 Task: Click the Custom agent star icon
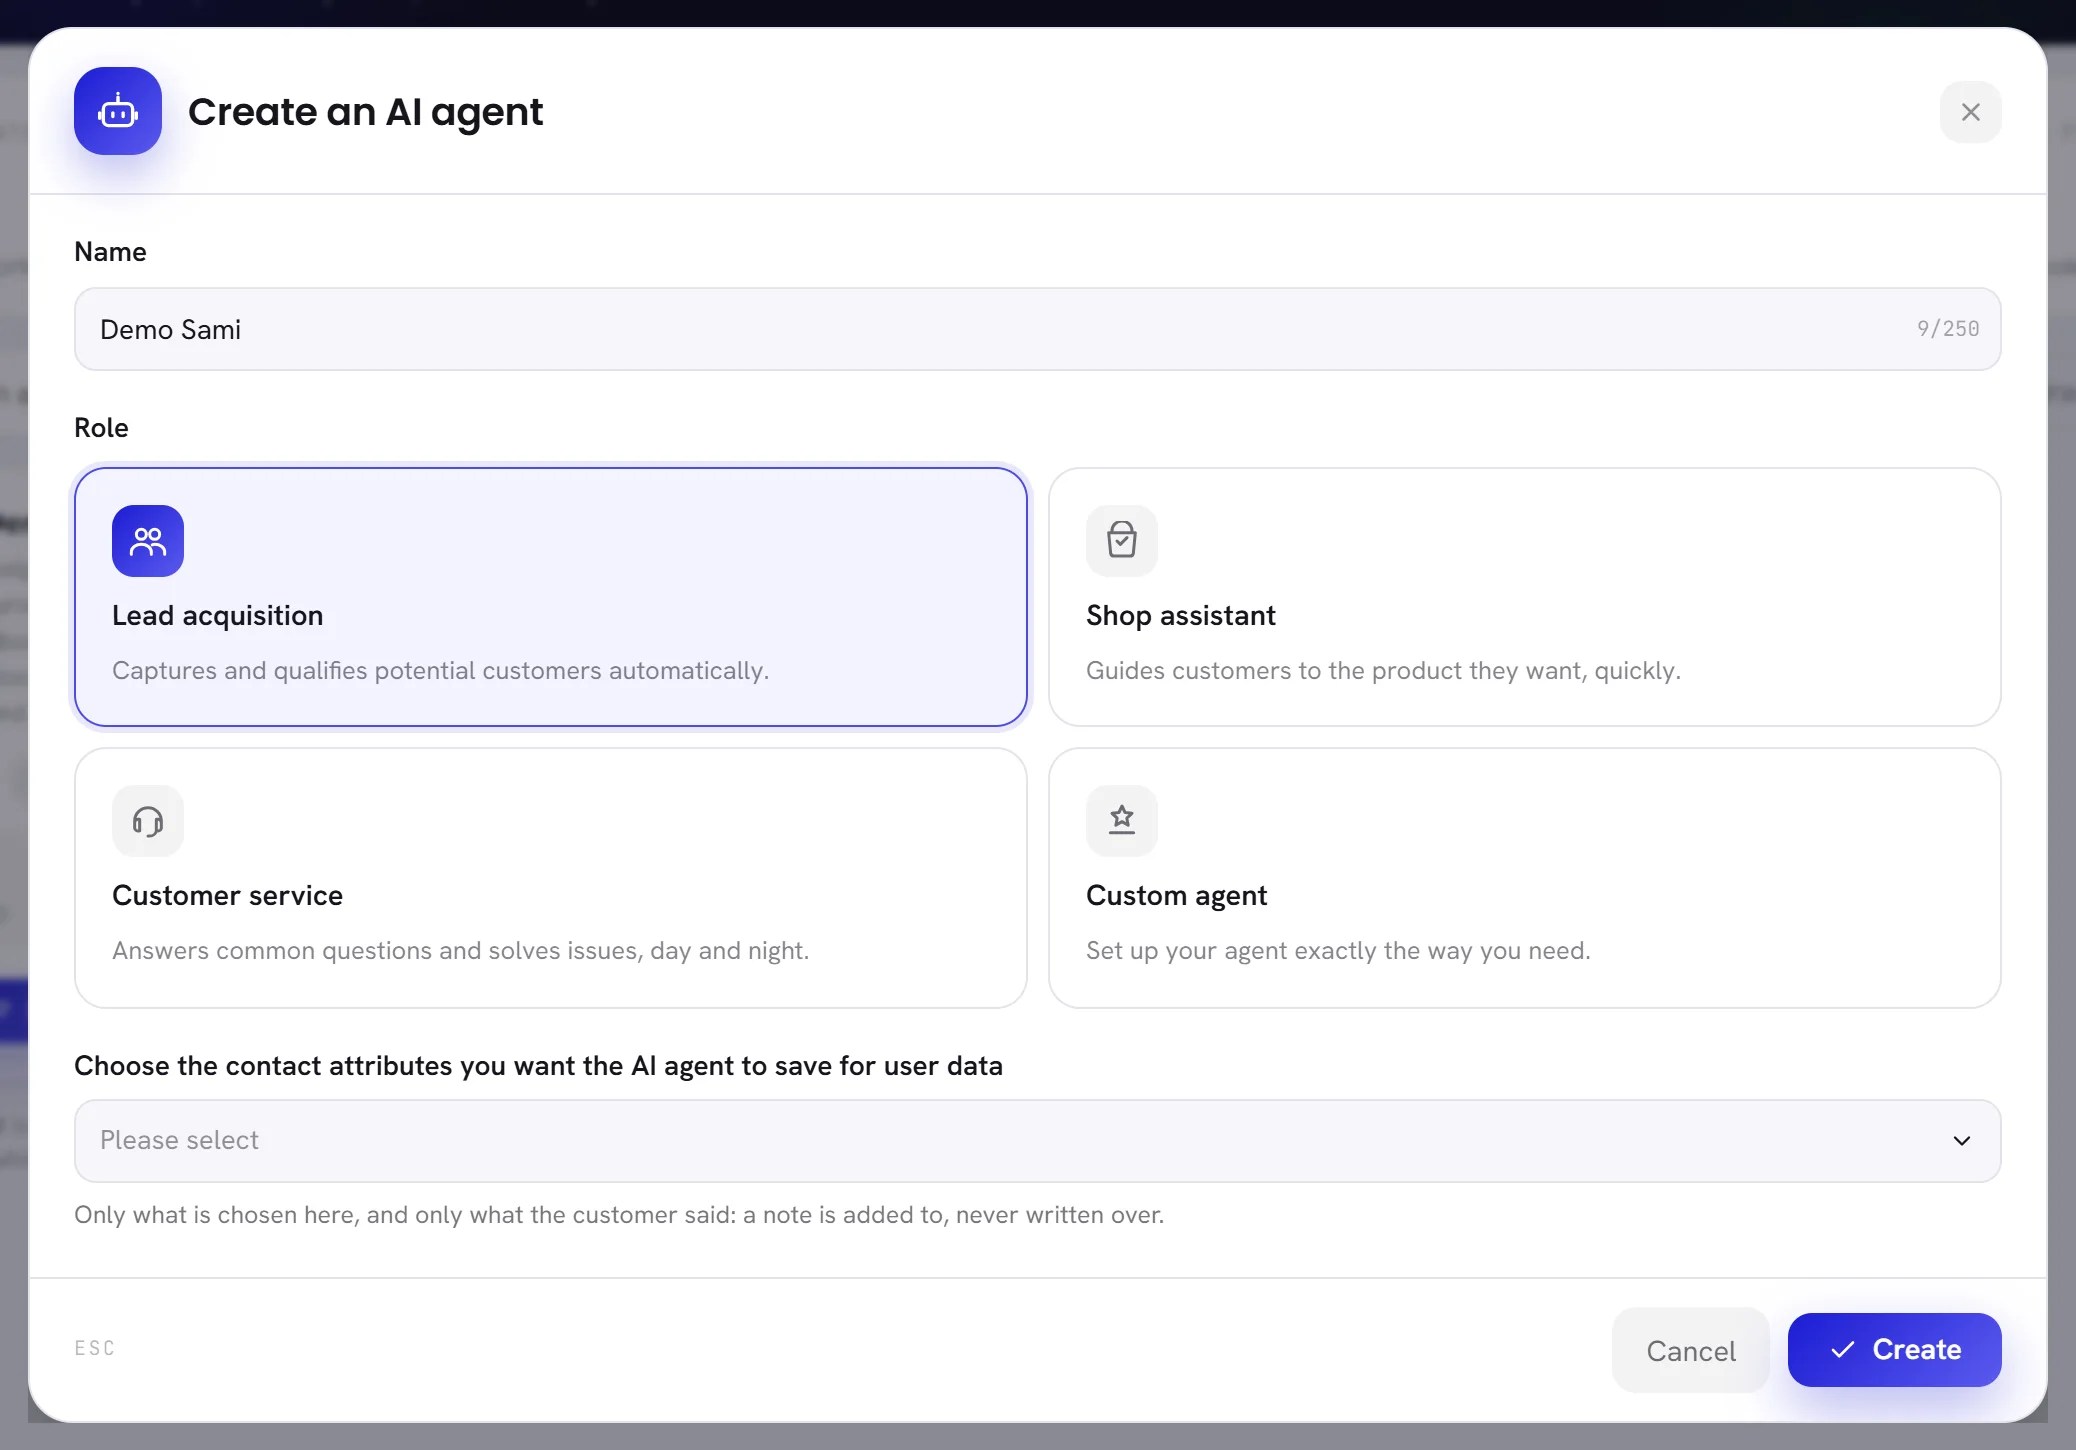[1122, 821]
